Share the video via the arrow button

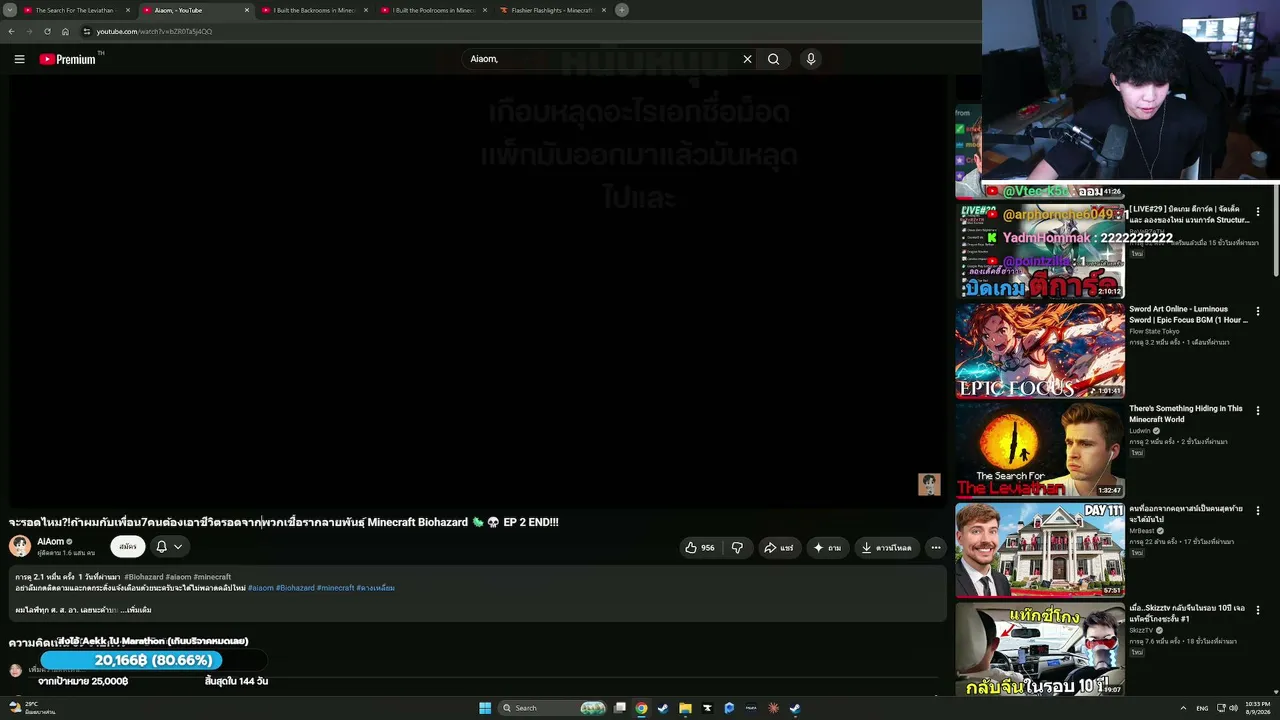779,547
